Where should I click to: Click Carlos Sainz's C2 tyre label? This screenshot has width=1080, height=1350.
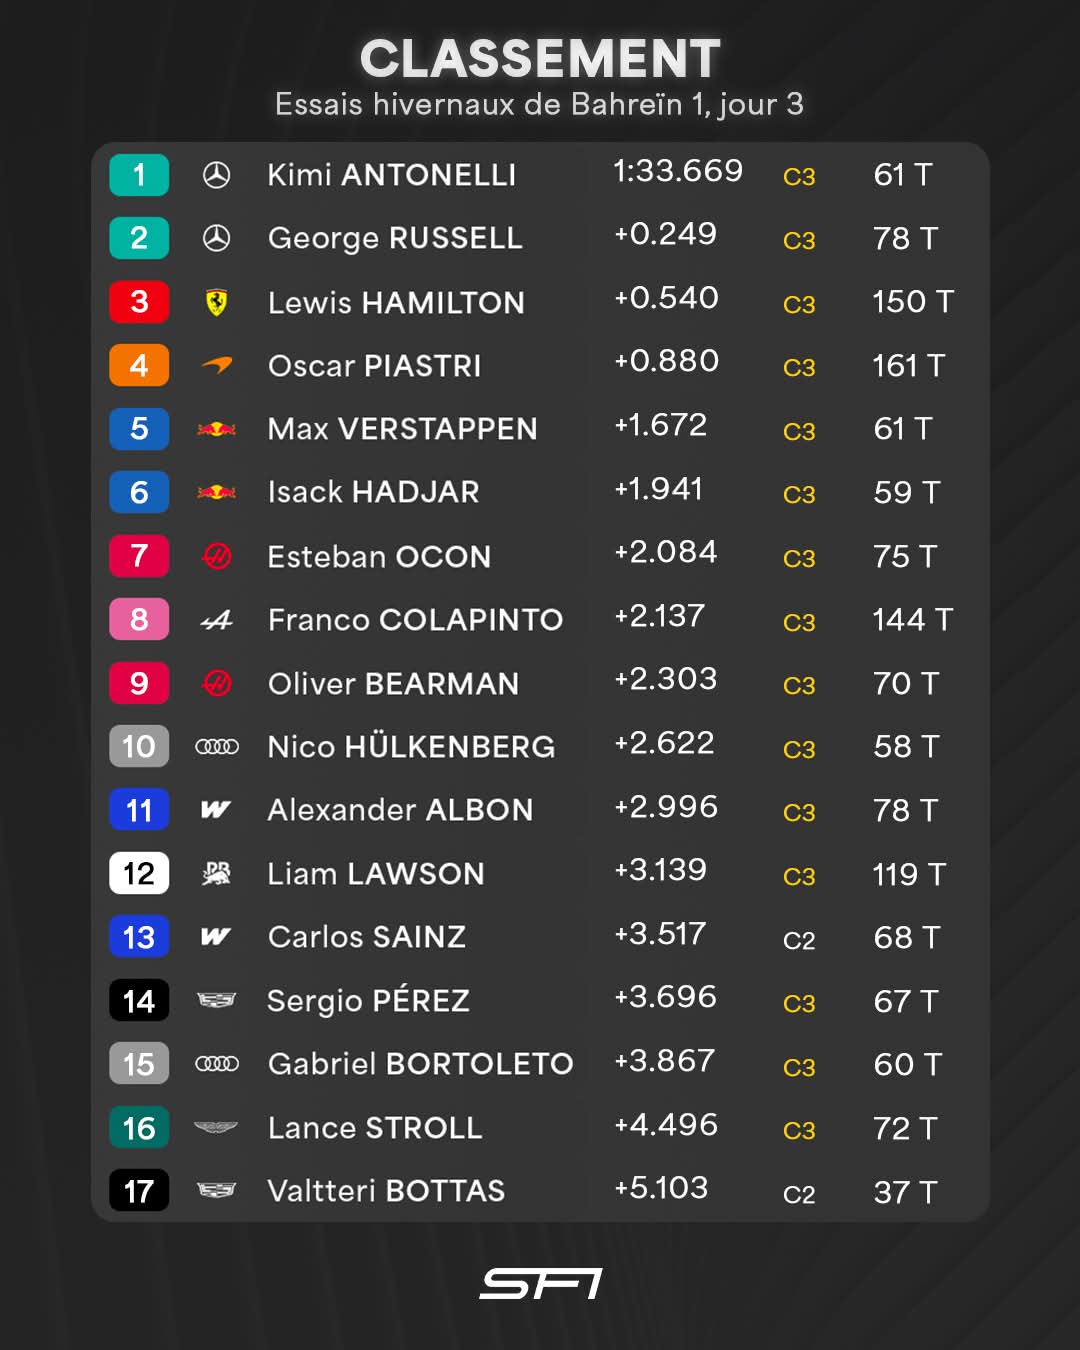[x=798, y=940]
